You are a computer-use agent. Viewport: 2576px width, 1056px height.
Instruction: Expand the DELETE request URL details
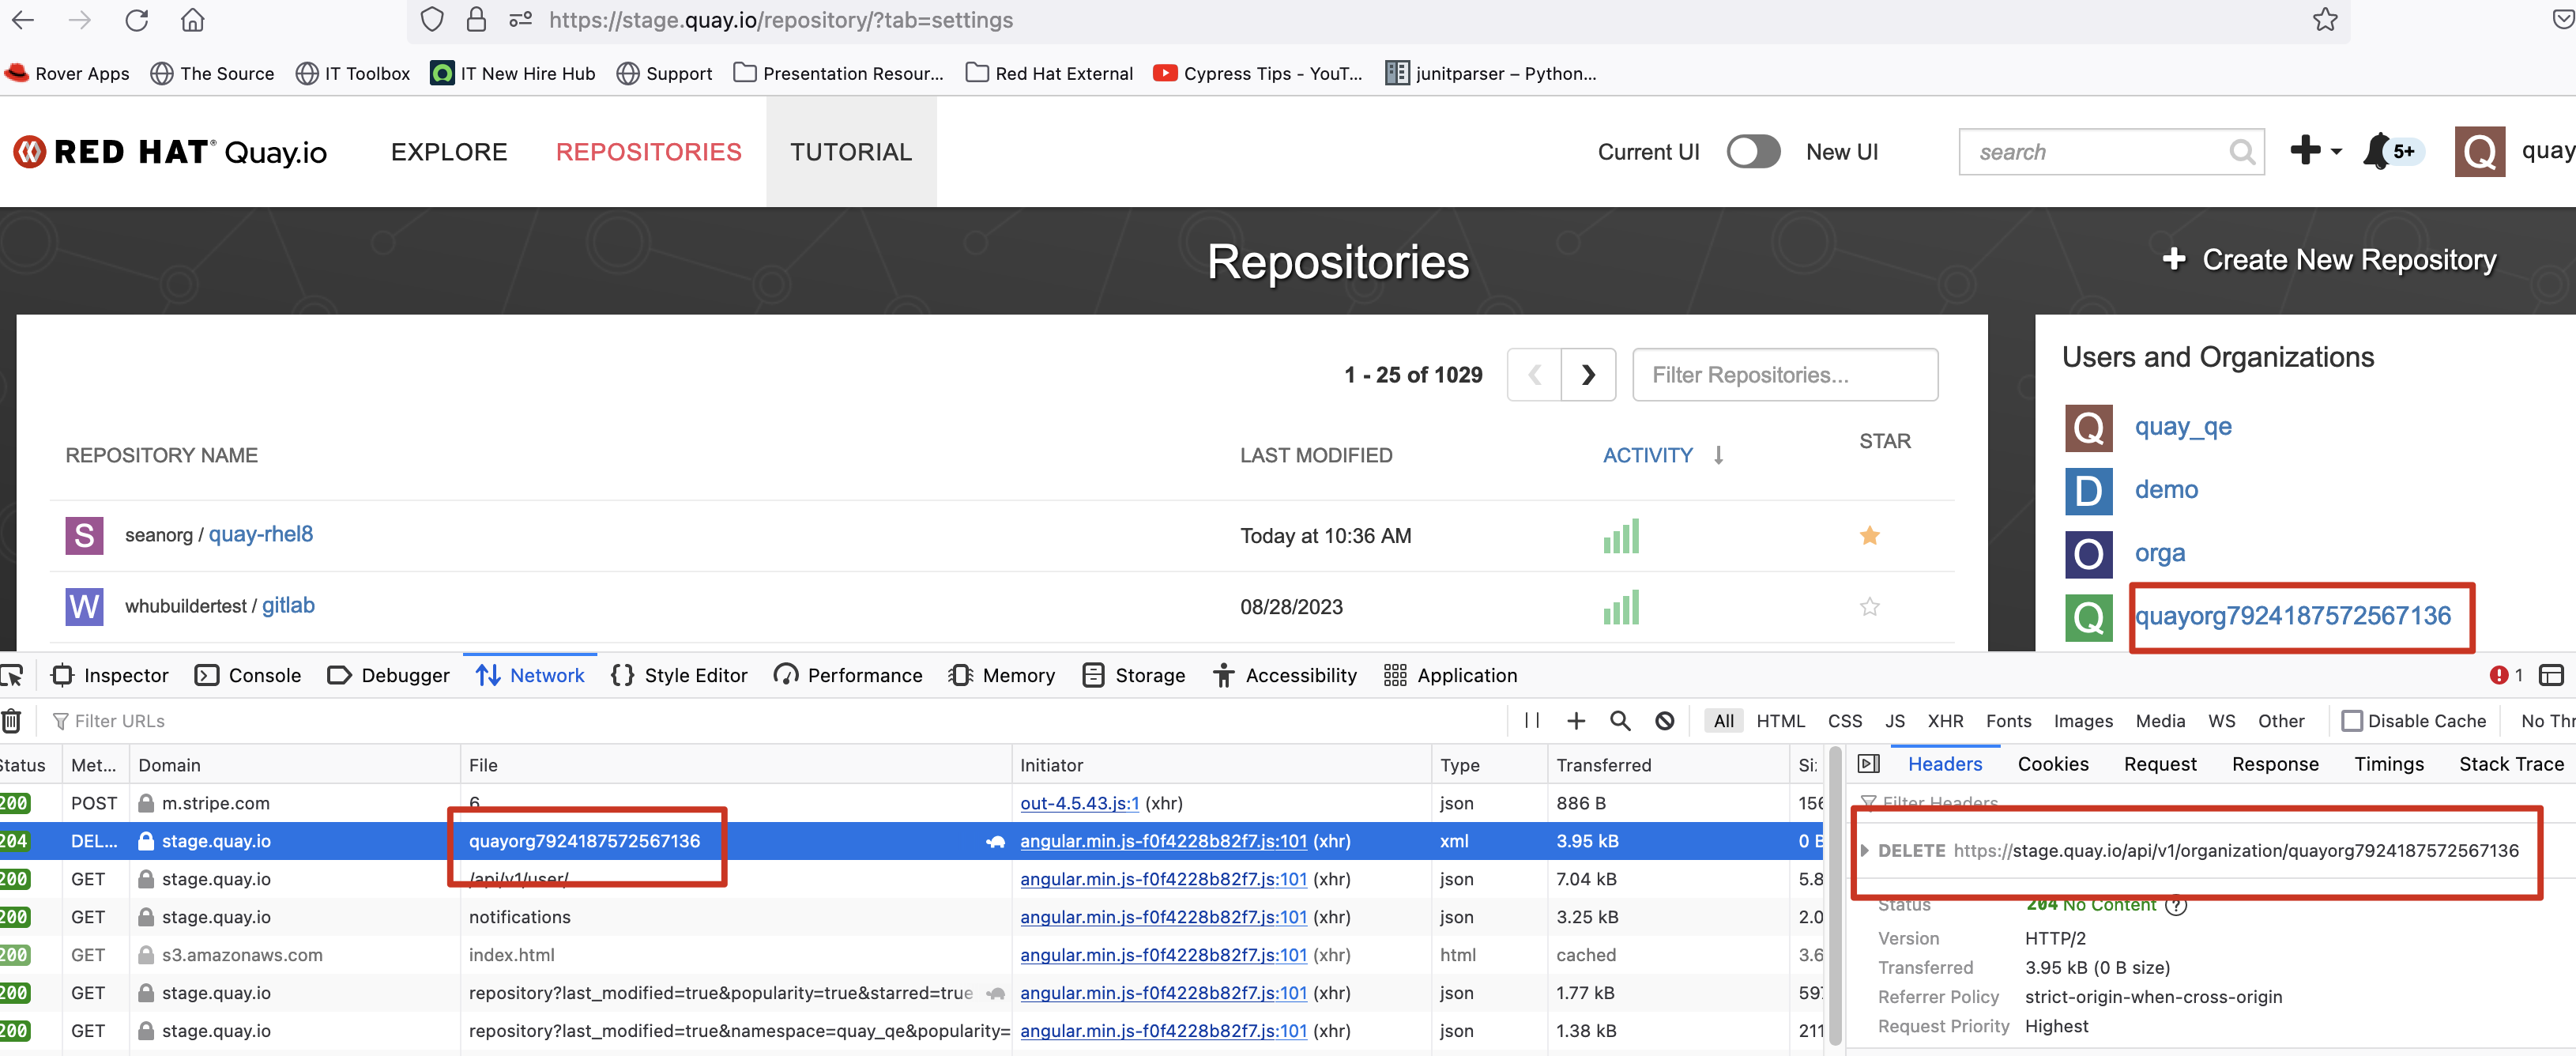(1865, 850)
